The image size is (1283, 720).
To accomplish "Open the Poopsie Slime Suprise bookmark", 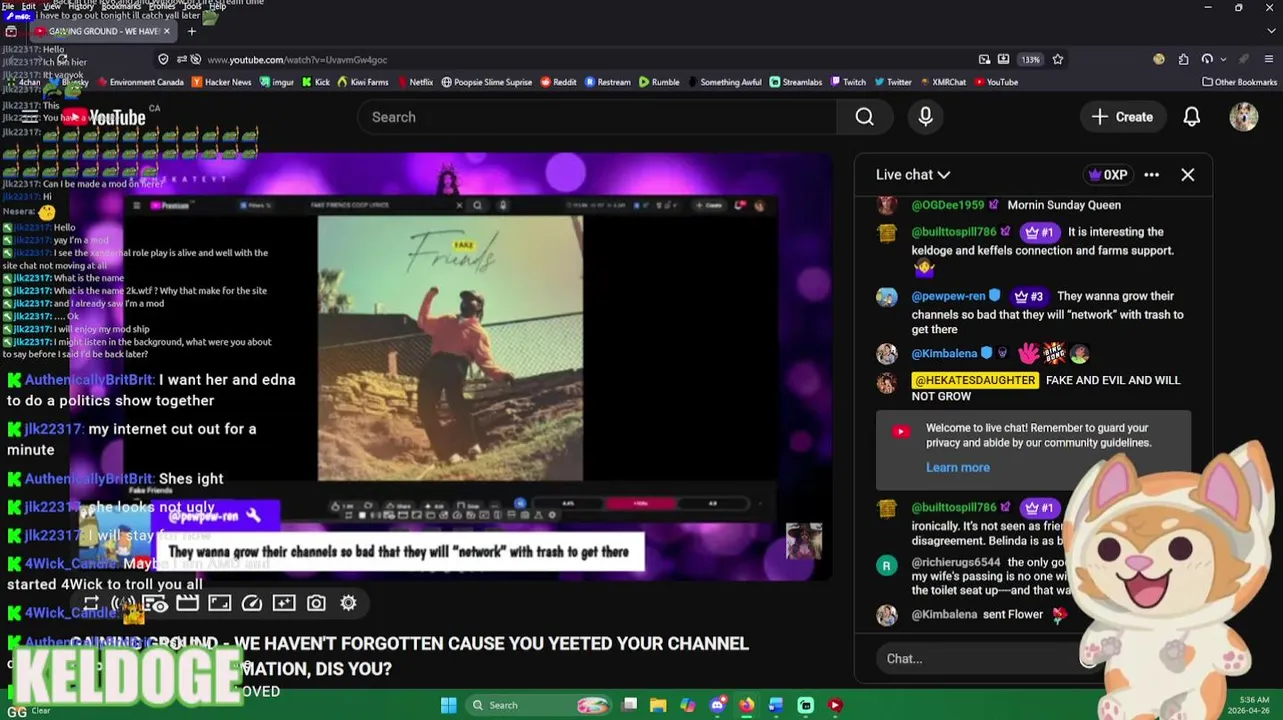I will tap(487, 82).
